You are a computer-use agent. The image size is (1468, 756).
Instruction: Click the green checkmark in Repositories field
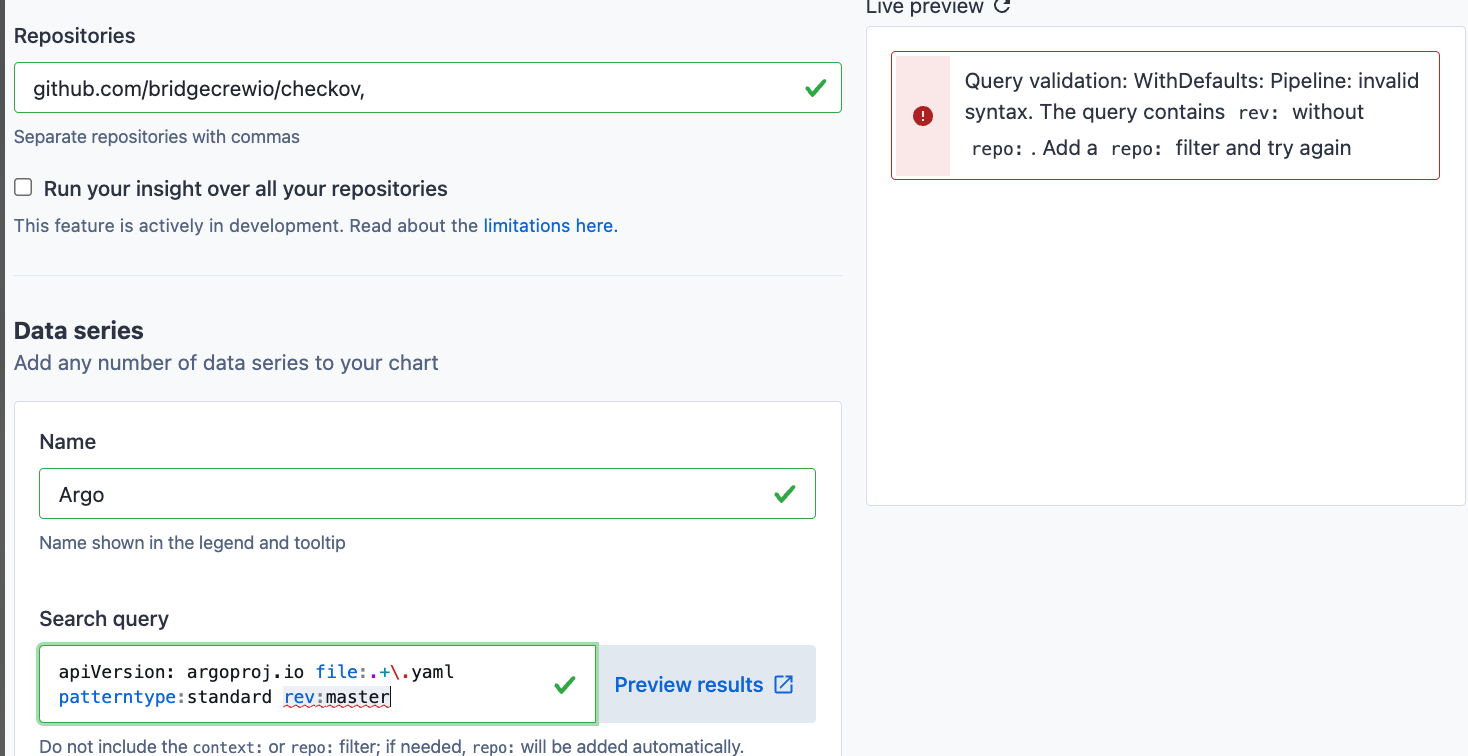pos(815,88)
